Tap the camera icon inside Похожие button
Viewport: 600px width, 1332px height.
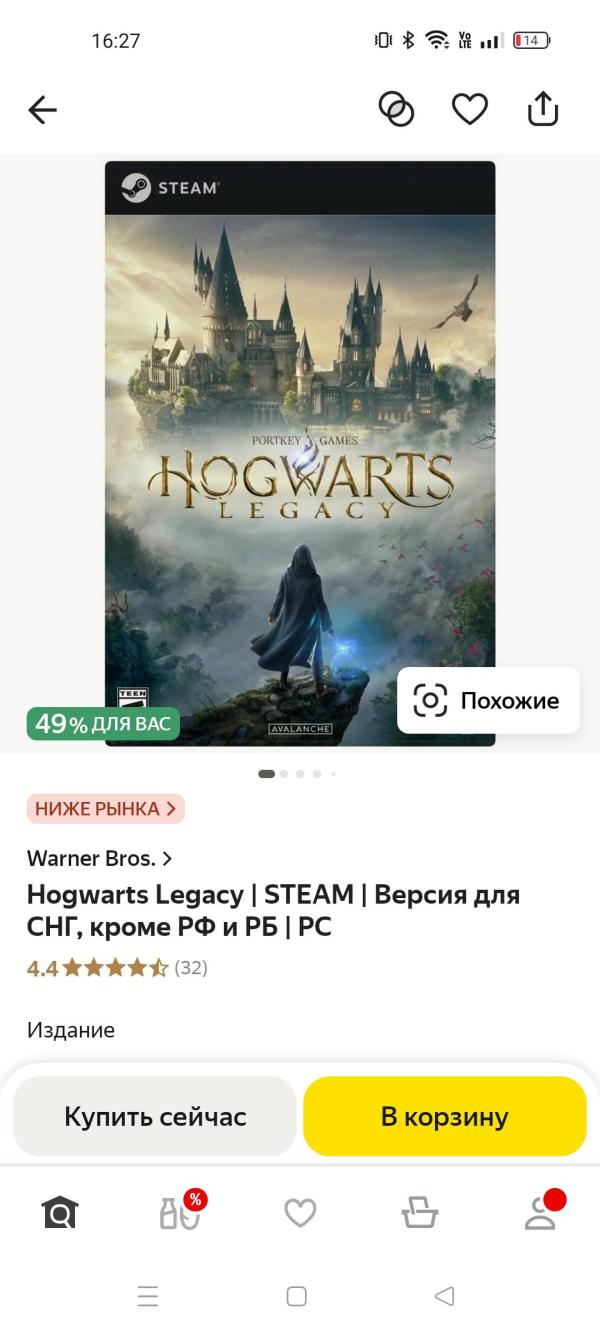[430, 700]
